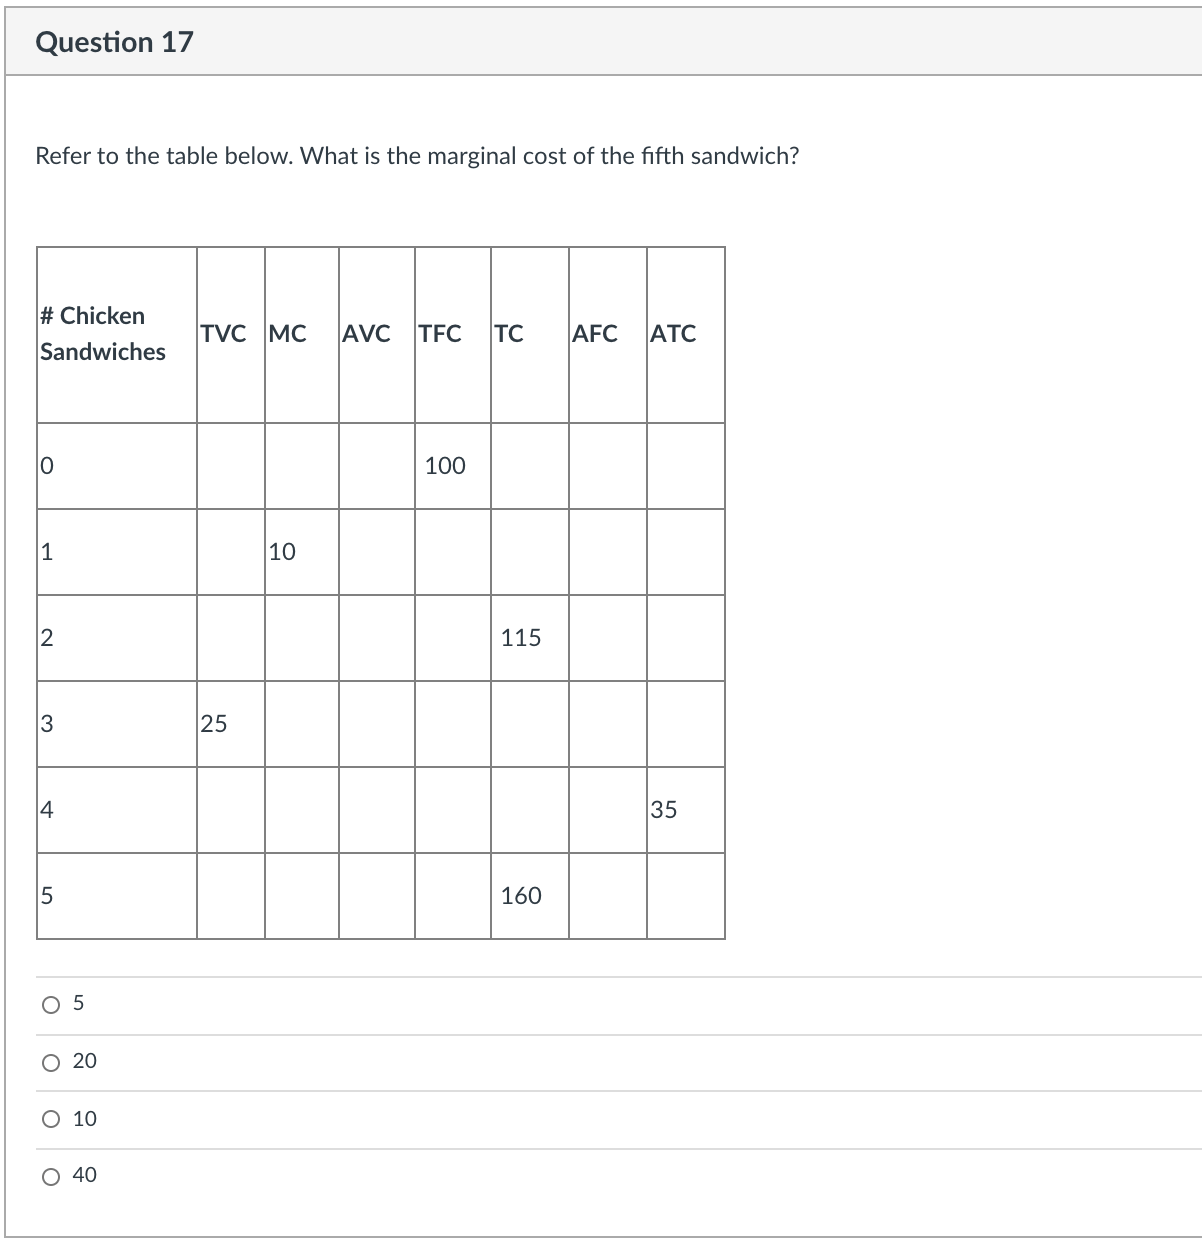
Task: Select the cell containing 35
Action: 664,810
